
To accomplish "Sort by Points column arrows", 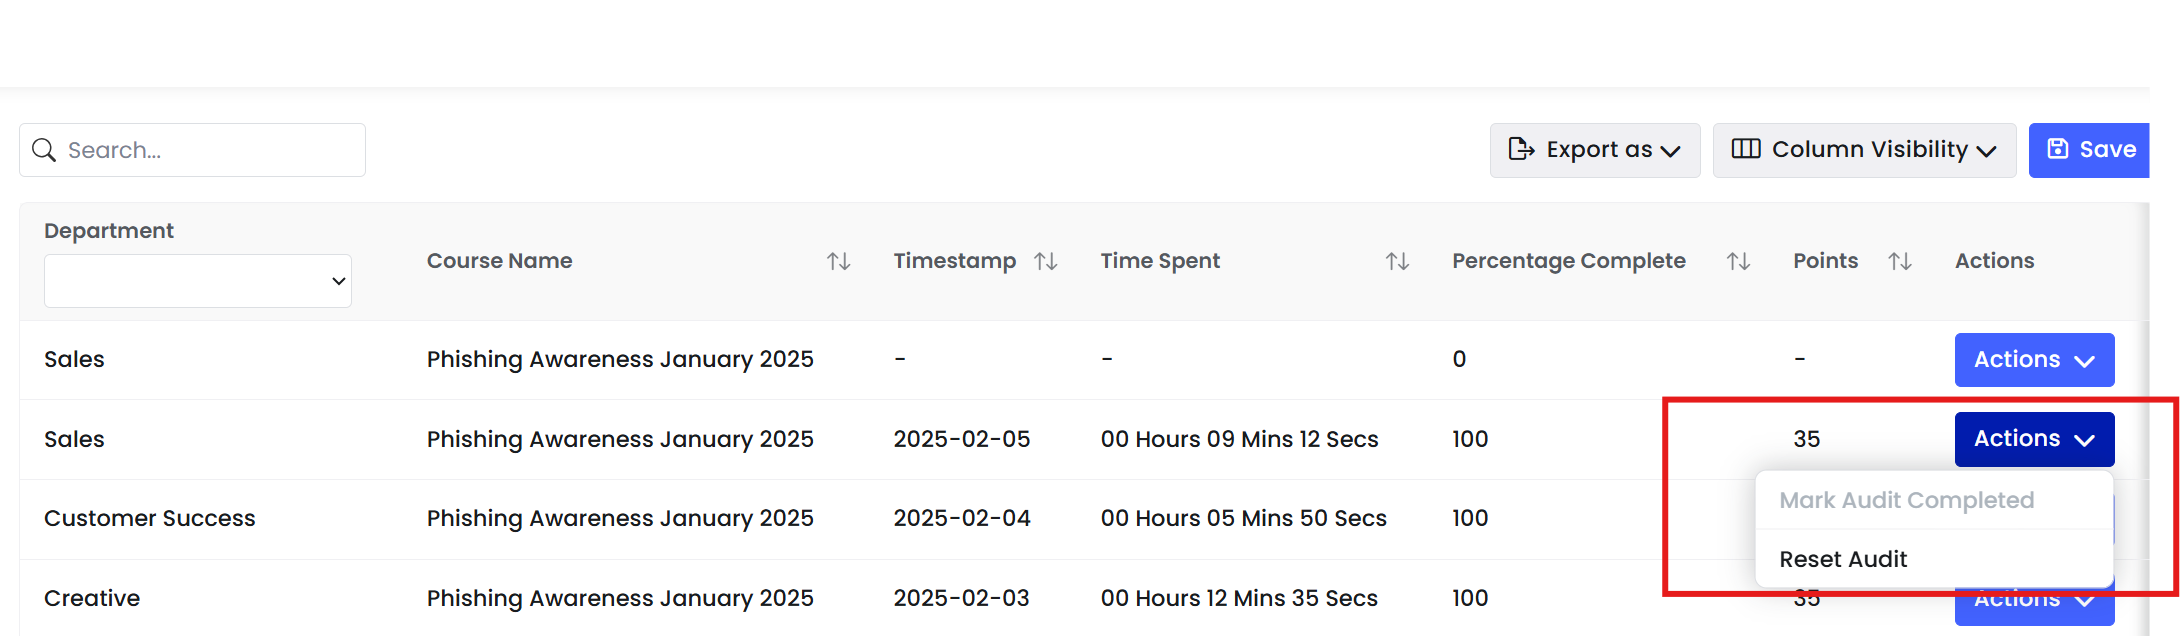I will (x=1900, y=261).
